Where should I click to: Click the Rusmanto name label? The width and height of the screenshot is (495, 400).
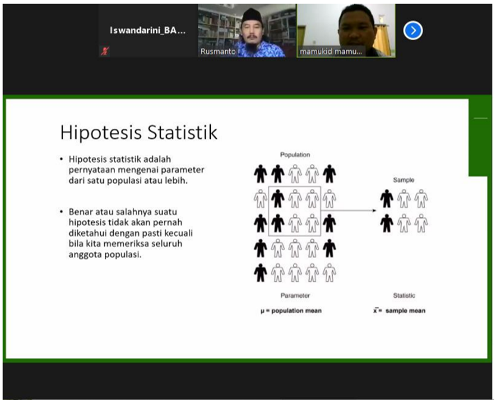[217, 51]
